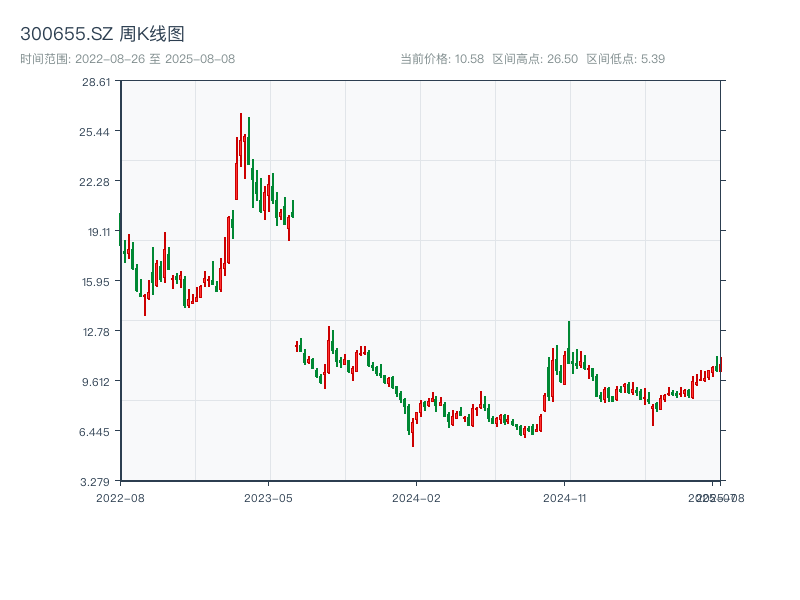Viewport: 800px width, 600px height.
Task: Select the 15.95 y-axis price label
Action: click(96, 282)
